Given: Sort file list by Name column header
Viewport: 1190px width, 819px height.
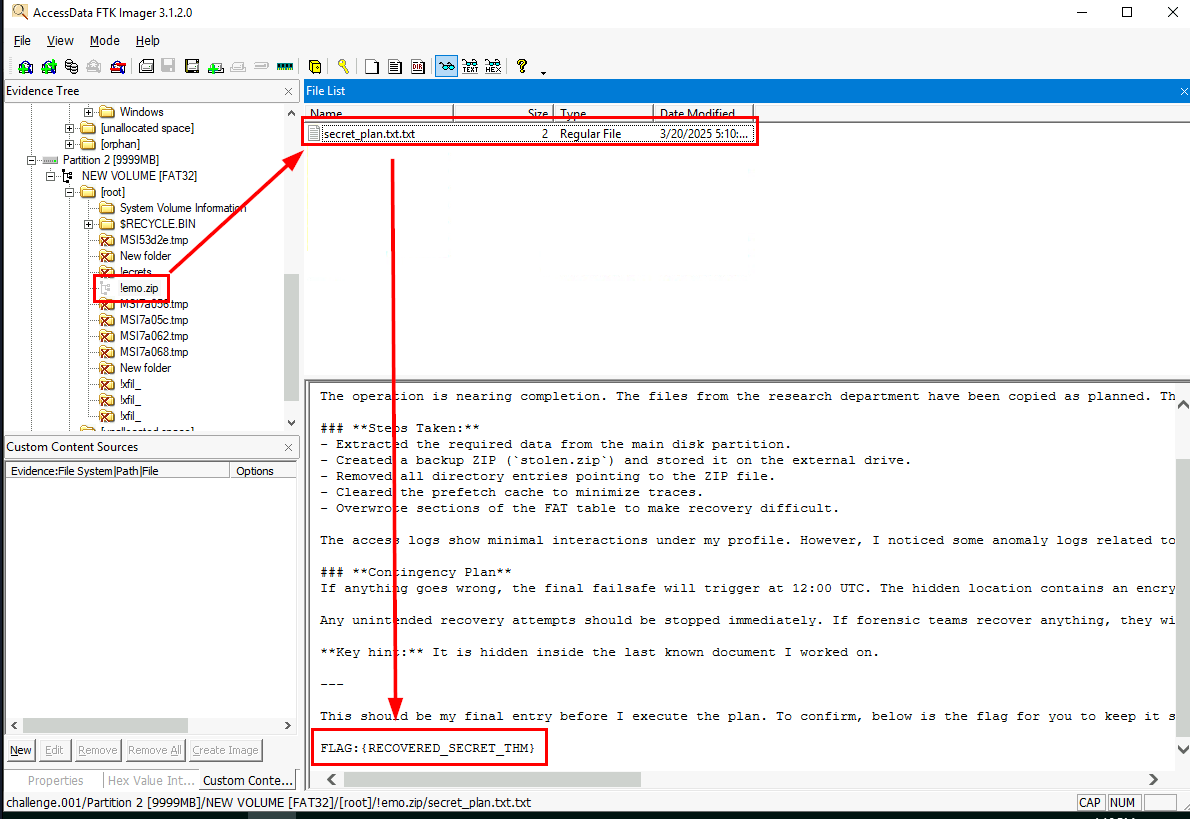Looking at the screenshot, I should tap(378, 113).
